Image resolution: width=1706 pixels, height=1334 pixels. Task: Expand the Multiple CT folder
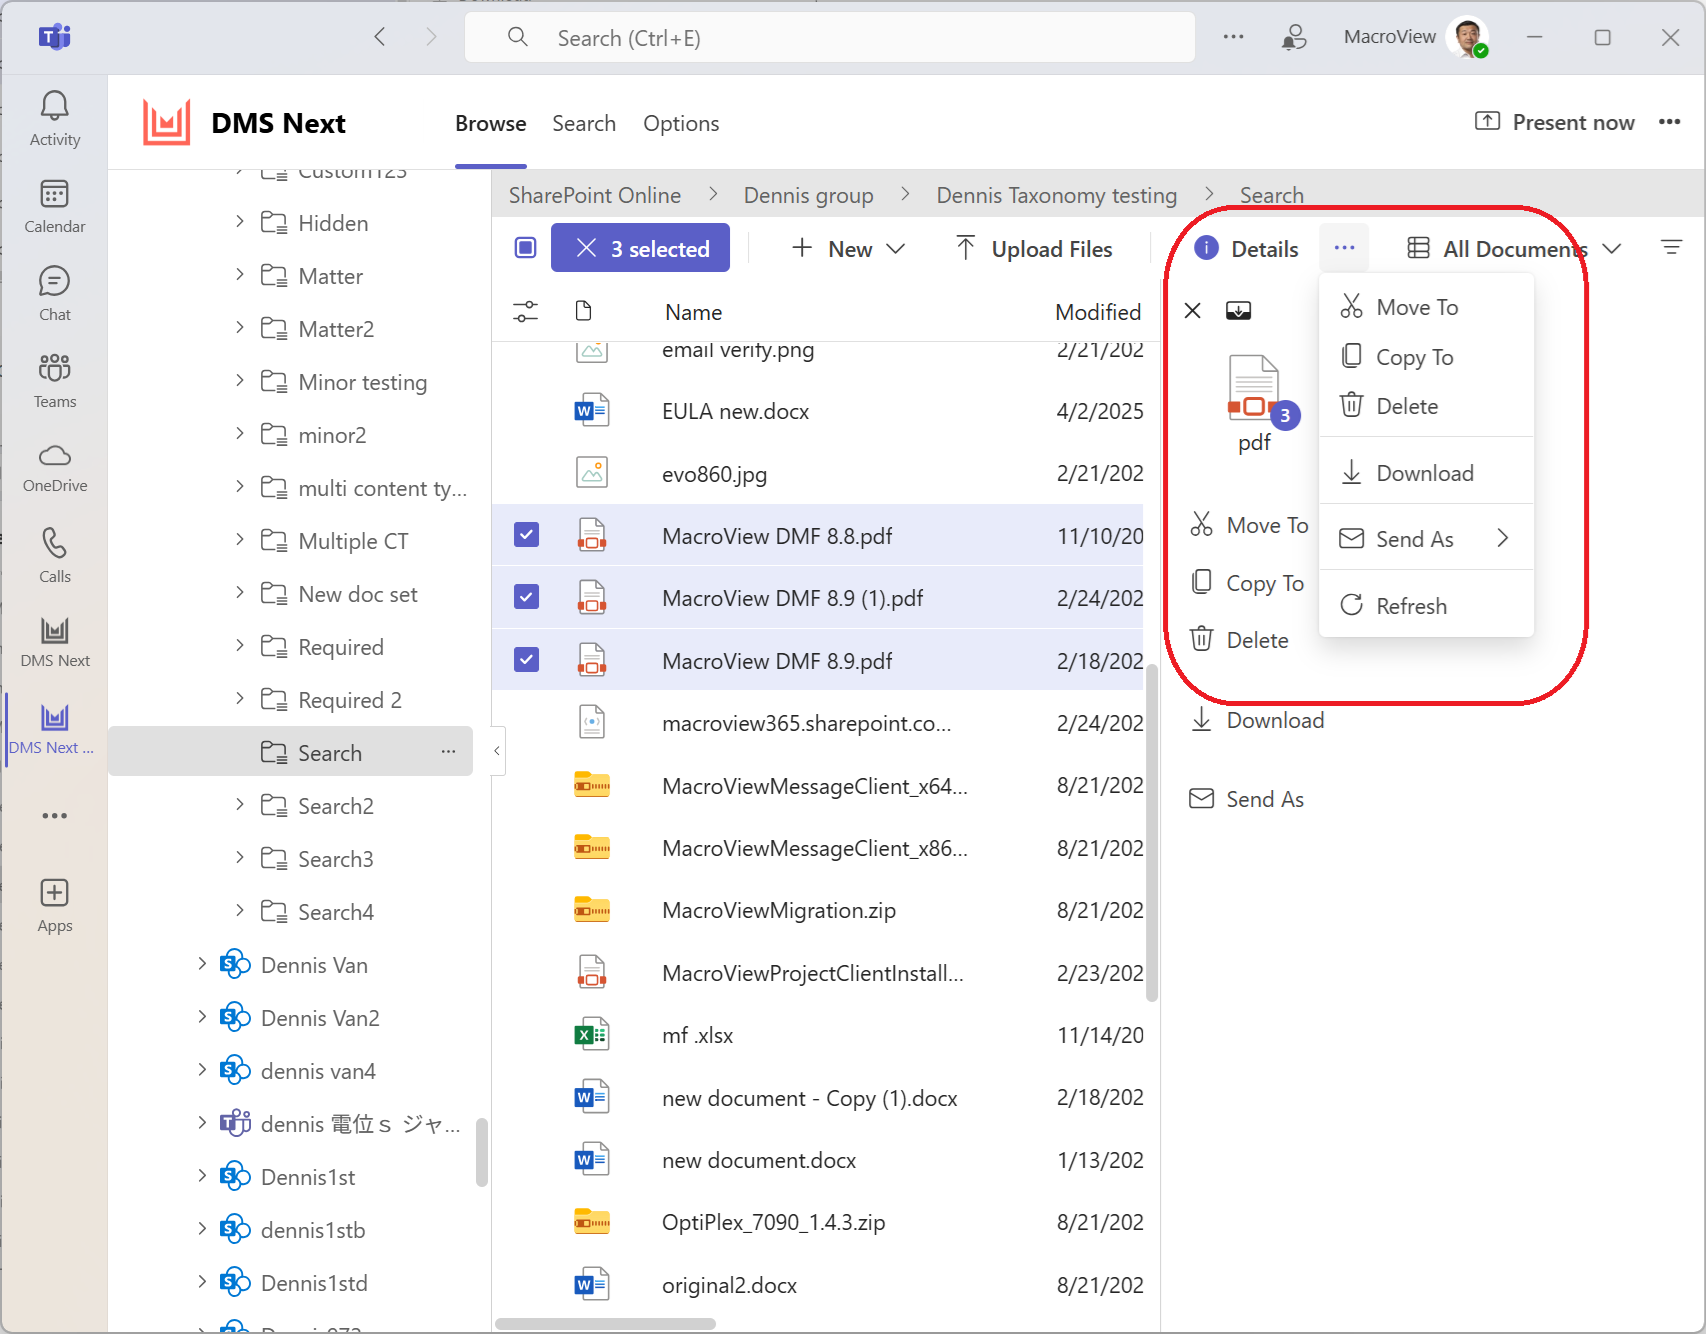click(240, 539)
